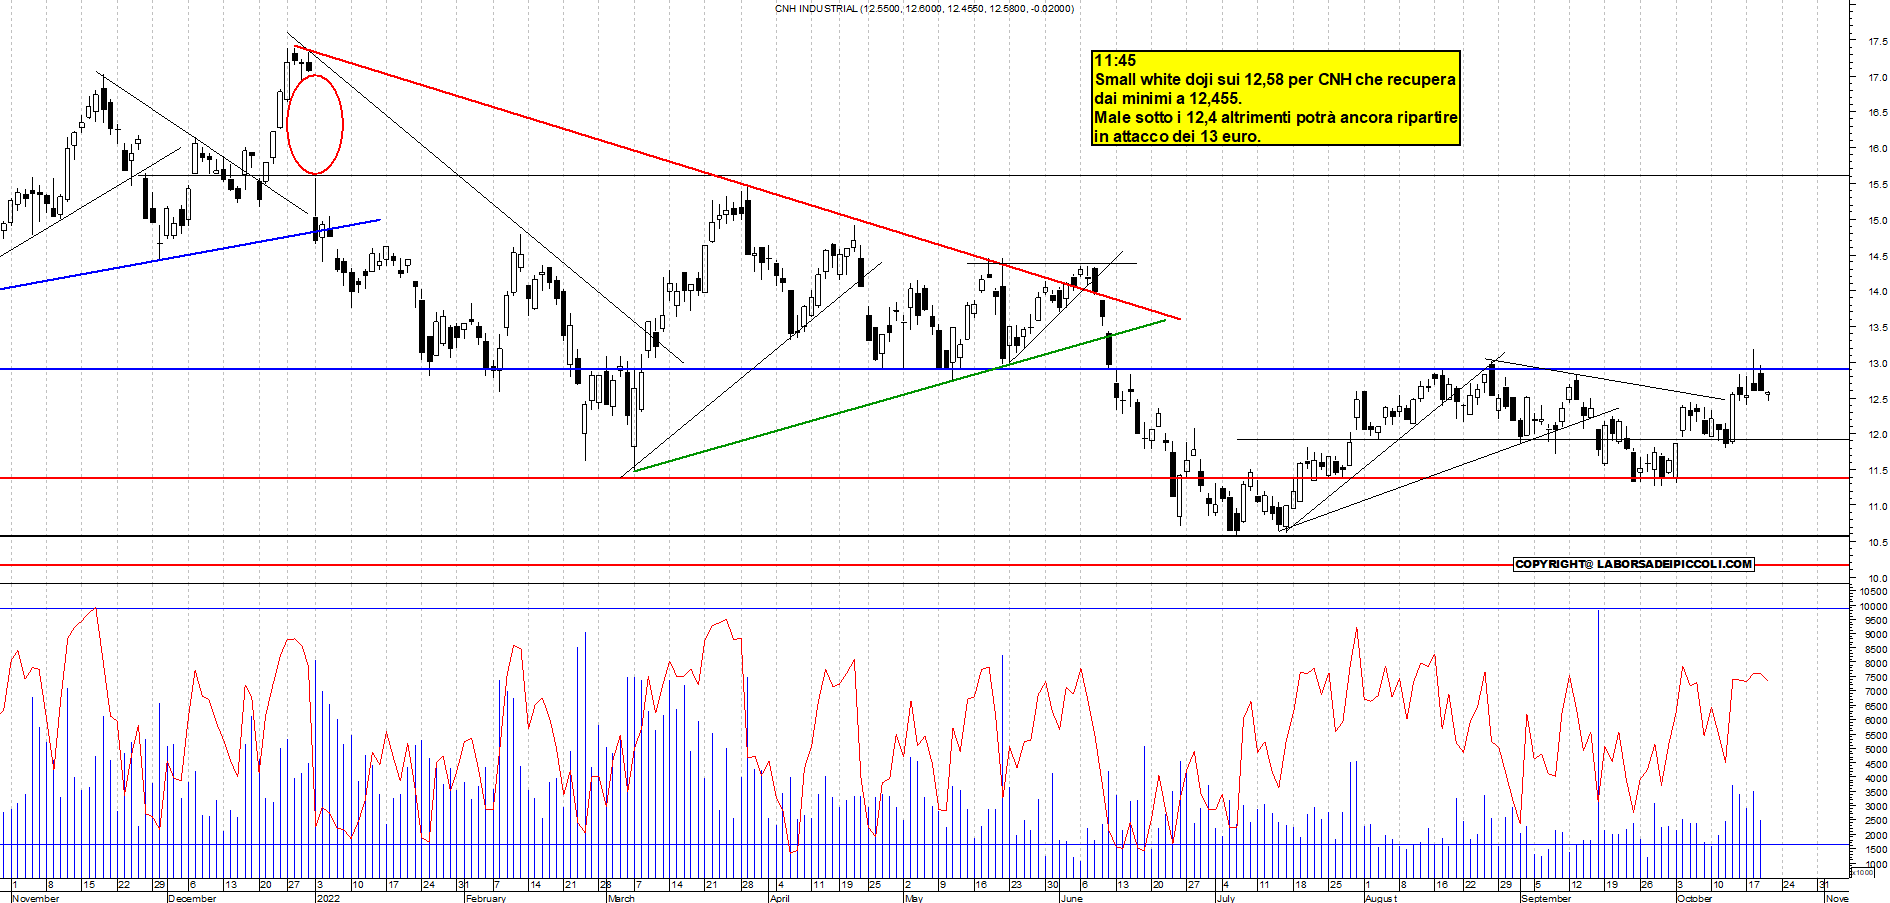The width and height of the screenshot is (1890, 903).
Task: Click the COPYRIGHT@ LABORSADEIPICCOLI.COM label
Action: (1634, 564)
